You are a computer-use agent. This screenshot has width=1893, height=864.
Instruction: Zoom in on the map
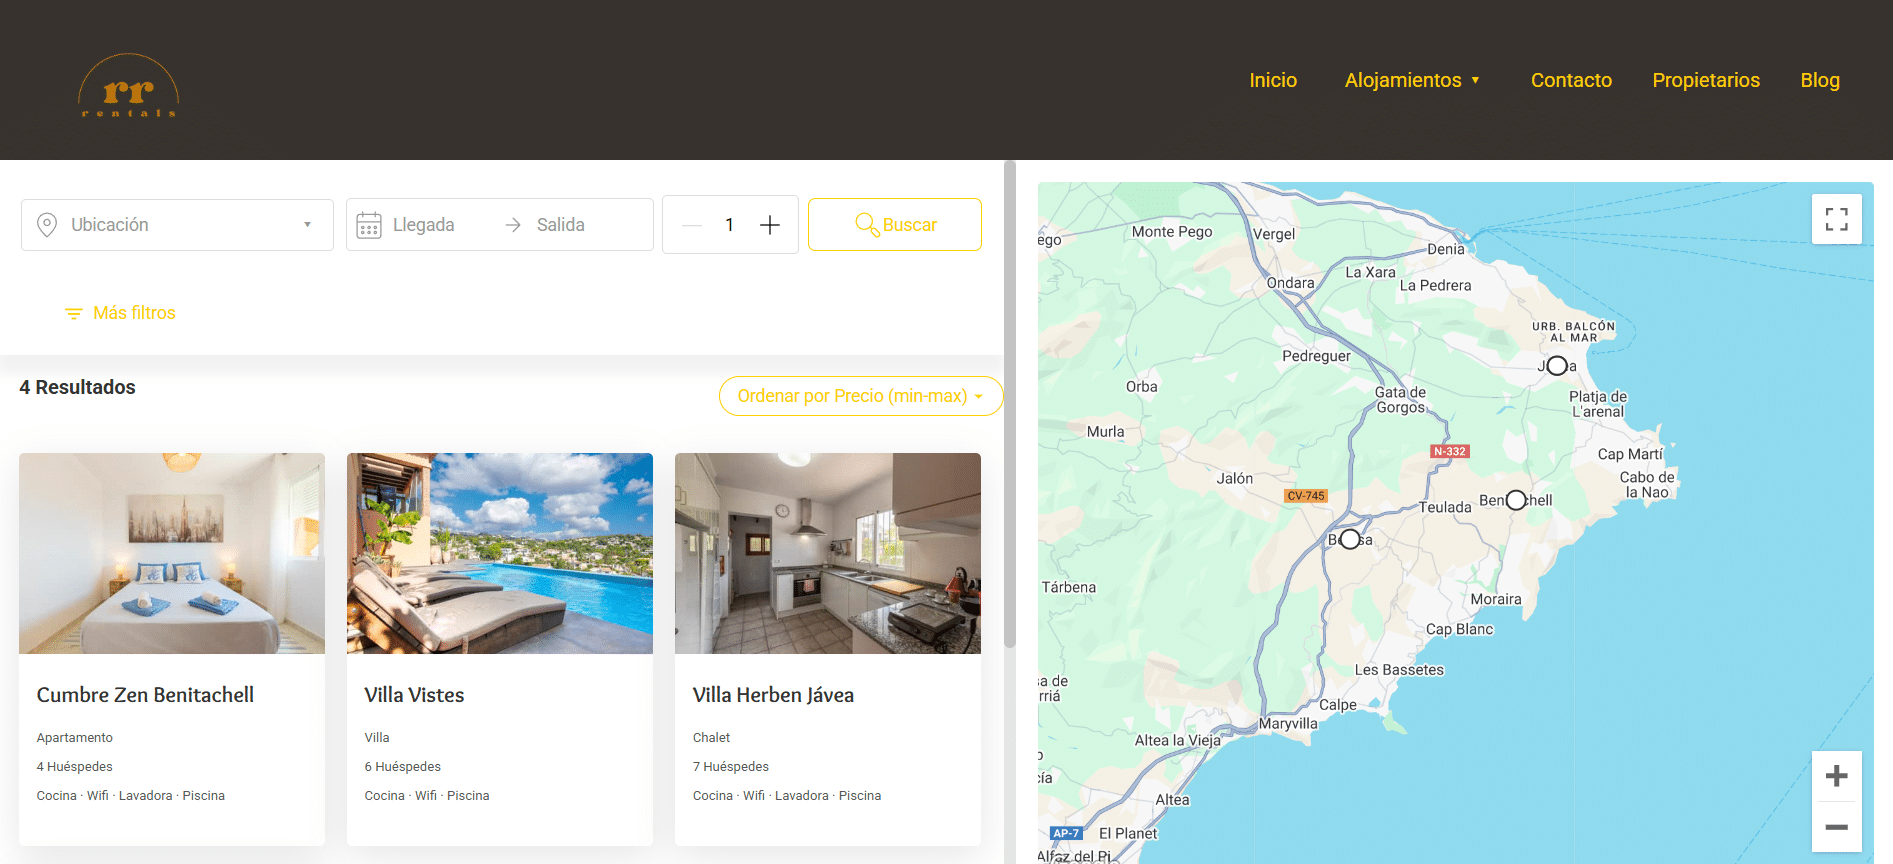pos(1836,776)
